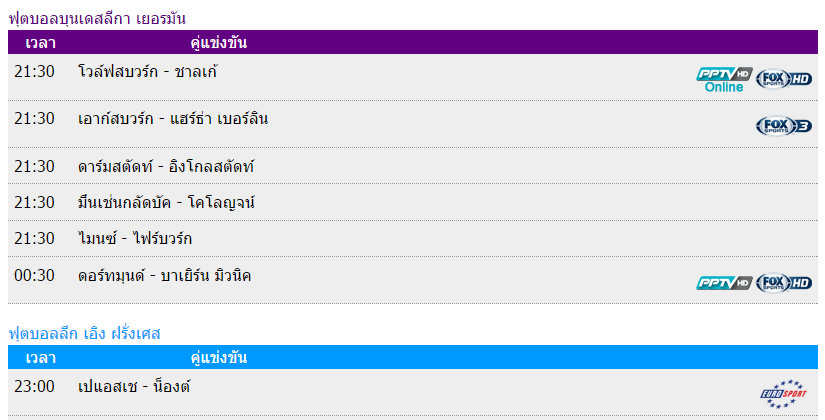Click the 23:00 kickoff time

[35, 385]
